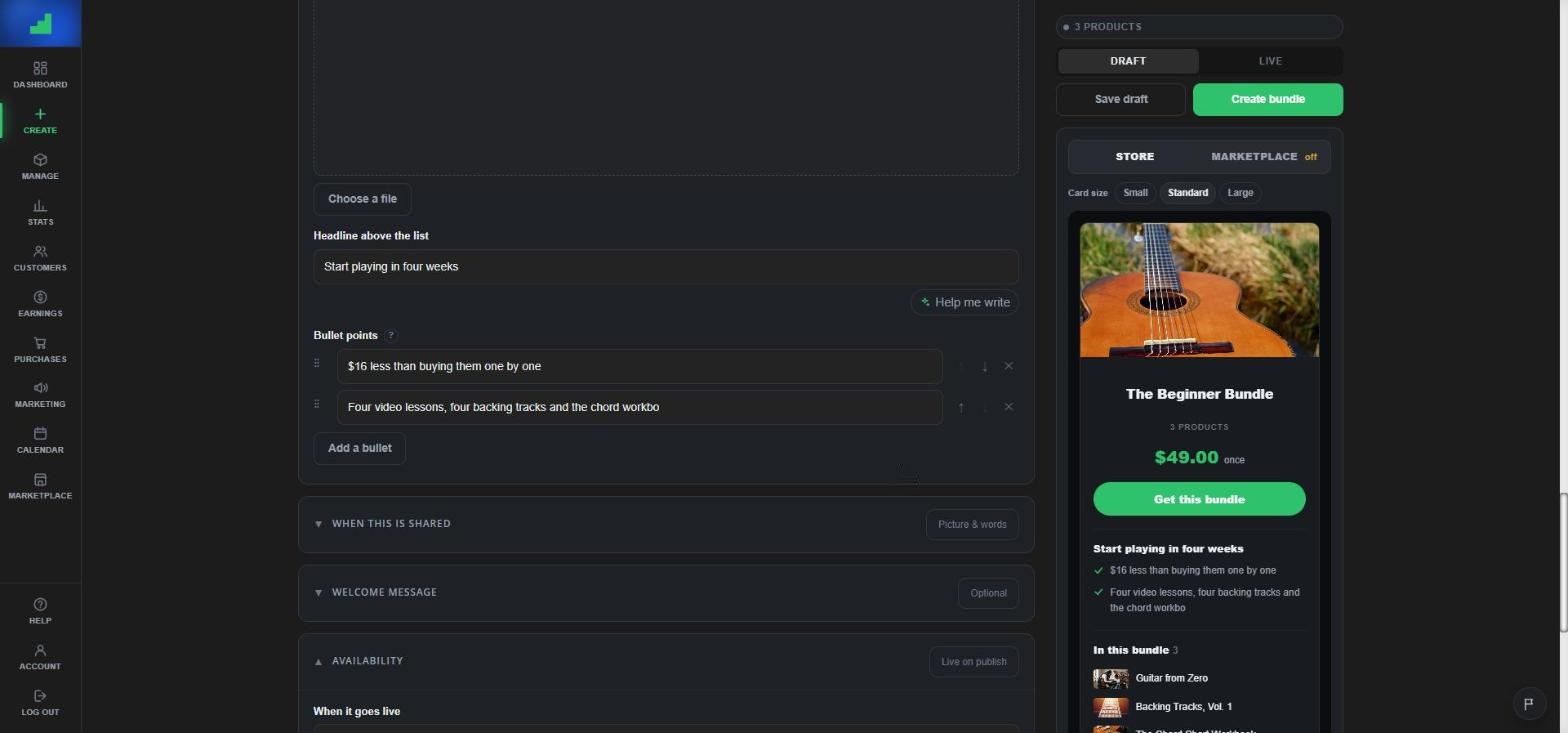Image resolution: width=1568 pixels, height=733 pixels.
Task: Click drag handle of 'Four video lessons' bullet
Action: pyautogui.click(x=317, y=405)
